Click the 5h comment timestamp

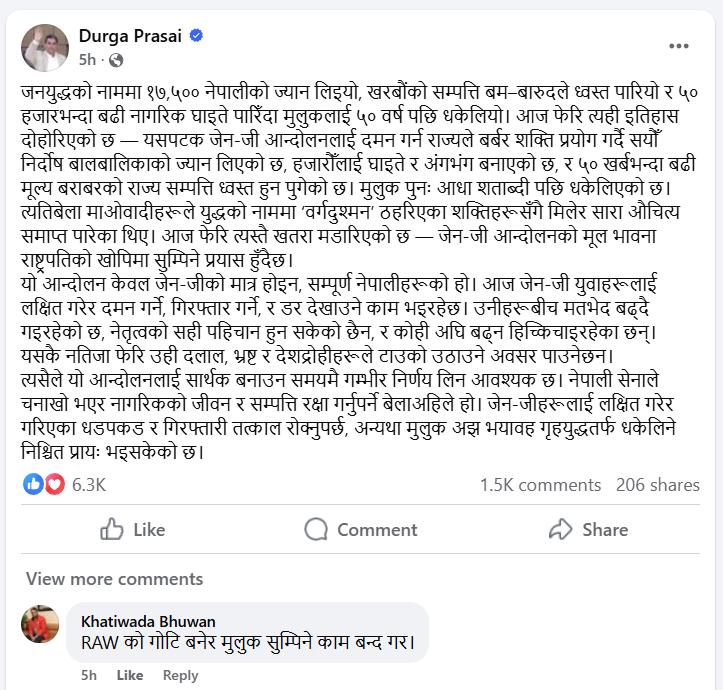89,675
